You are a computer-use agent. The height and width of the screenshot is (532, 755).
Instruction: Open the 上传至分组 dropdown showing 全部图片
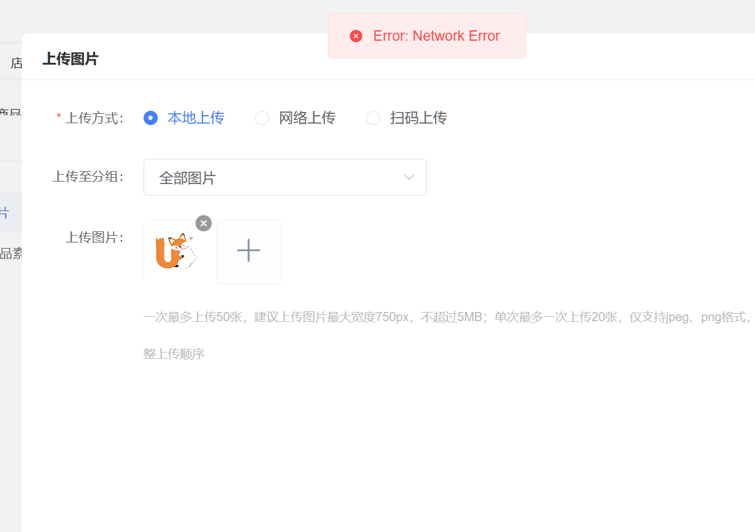click(285, 178)
